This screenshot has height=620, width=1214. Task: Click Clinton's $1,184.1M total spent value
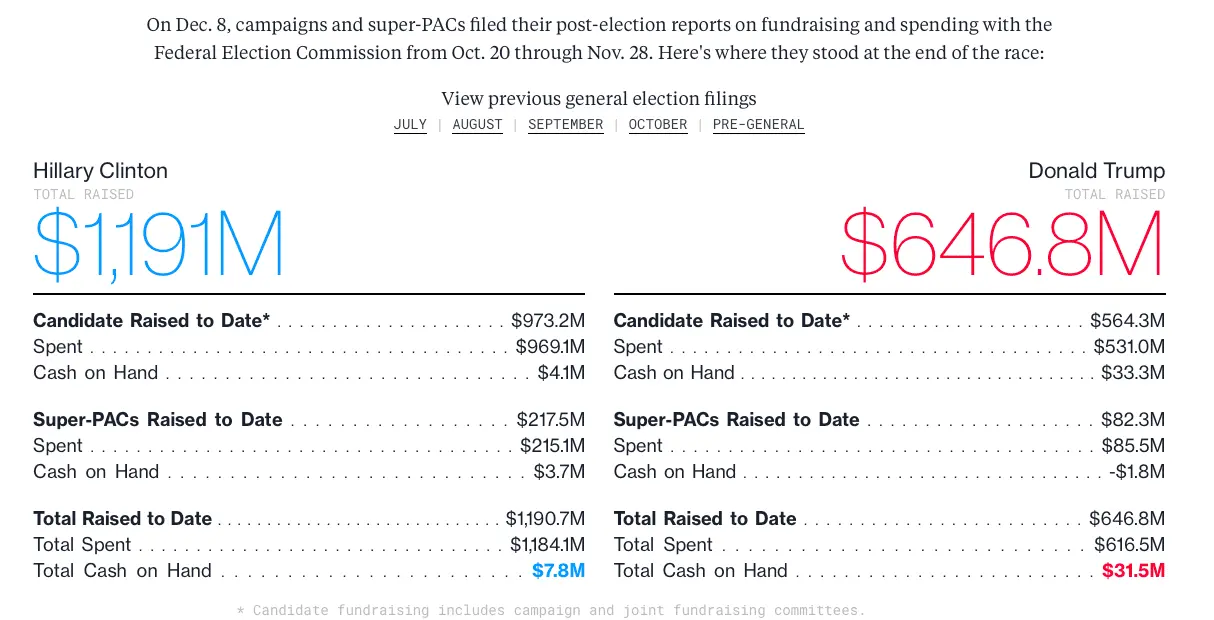(x=547, y=545)
